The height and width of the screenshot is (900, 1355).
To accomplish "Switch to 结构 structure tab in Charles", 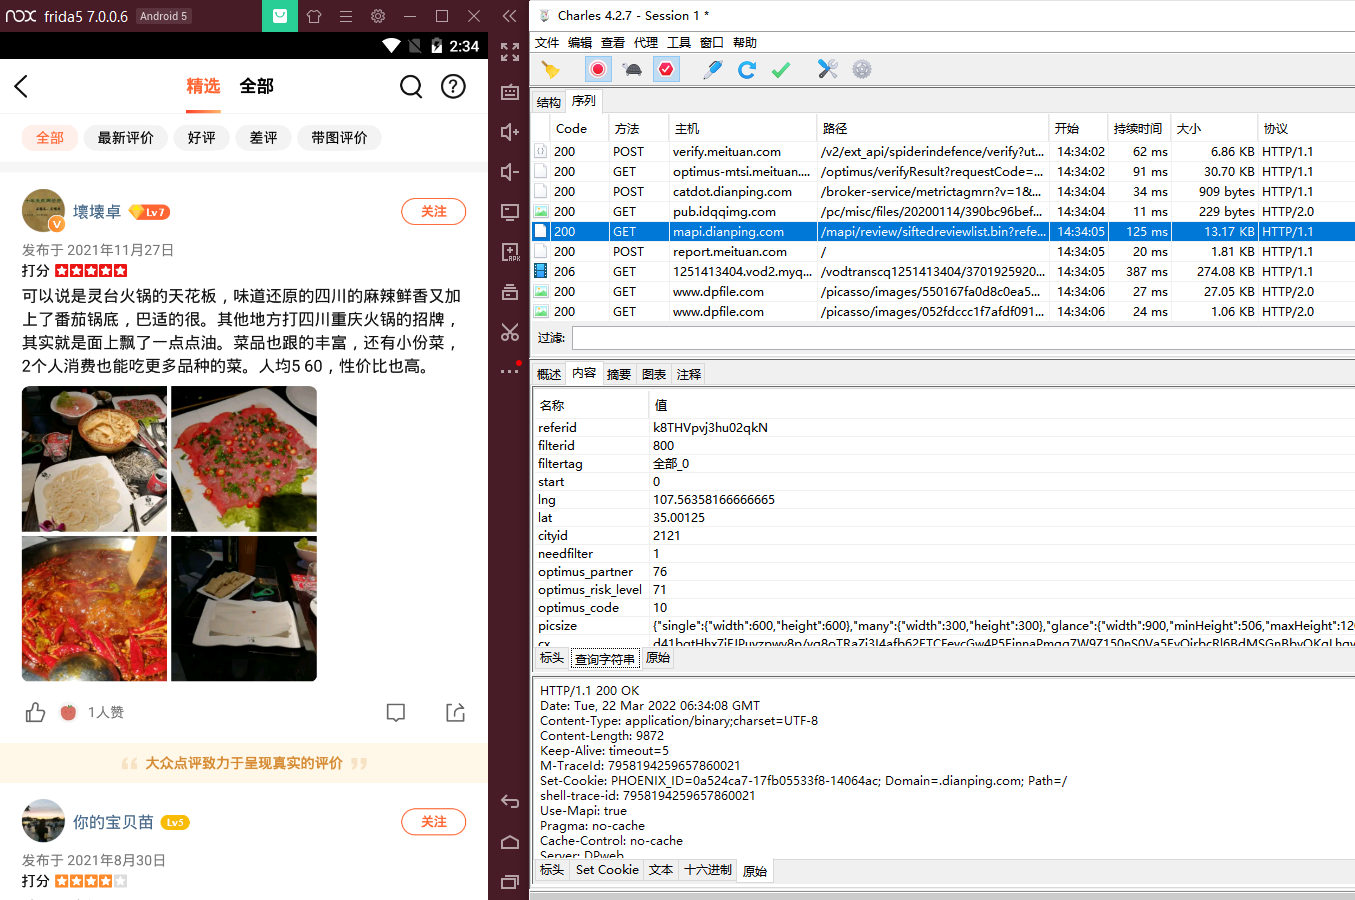I will tap(549, 102).
